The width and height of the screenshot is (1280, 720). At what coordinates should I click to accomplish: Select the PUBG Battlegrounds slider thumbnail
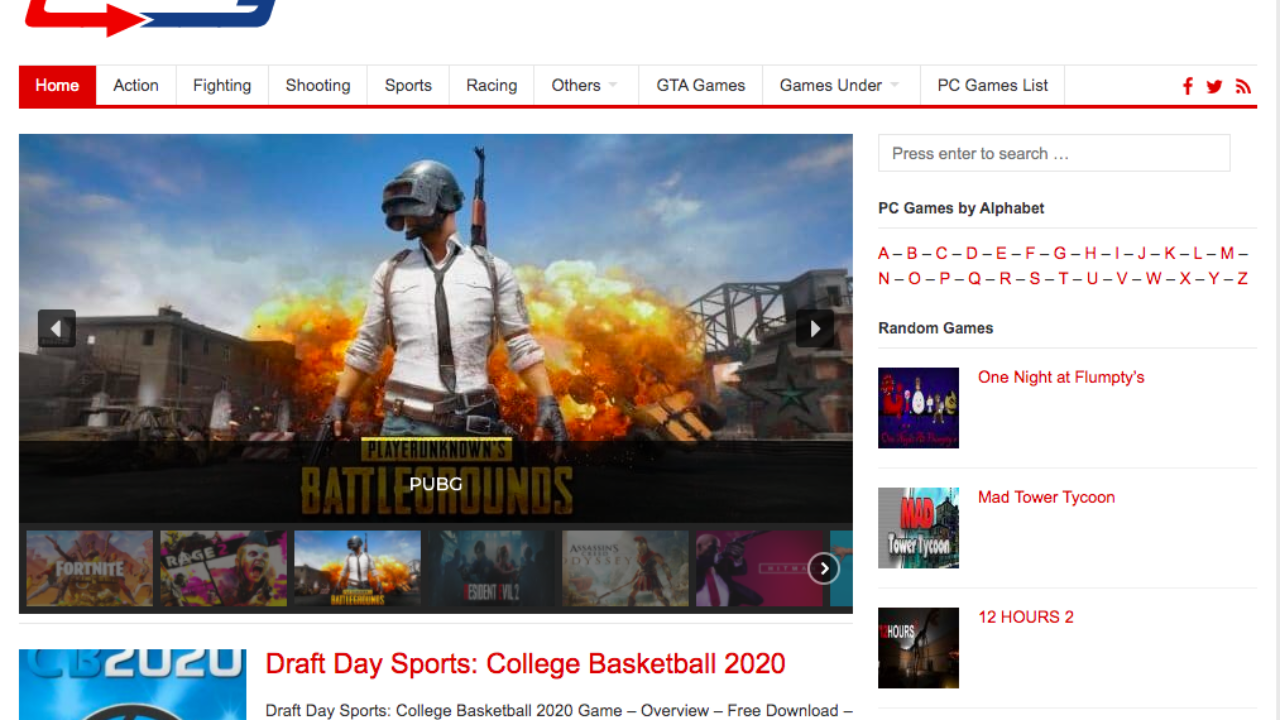358,568
